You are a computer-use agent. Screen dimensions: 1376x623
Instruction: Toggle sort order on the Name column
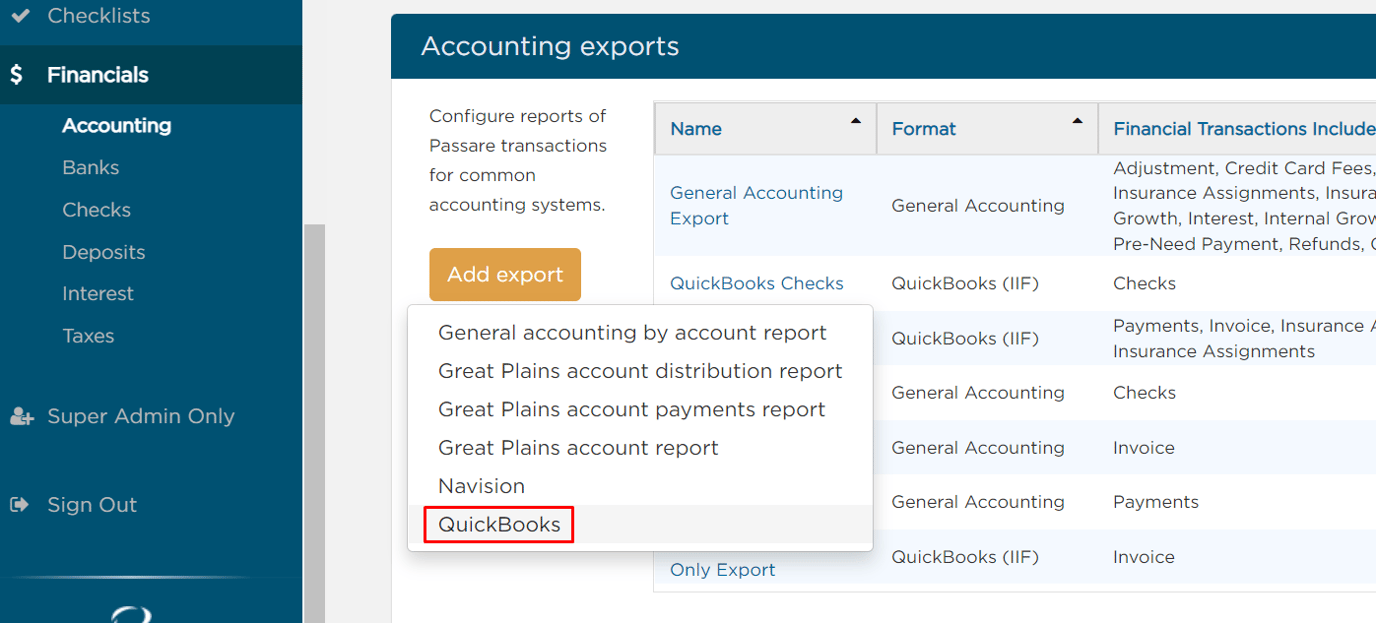856,121
